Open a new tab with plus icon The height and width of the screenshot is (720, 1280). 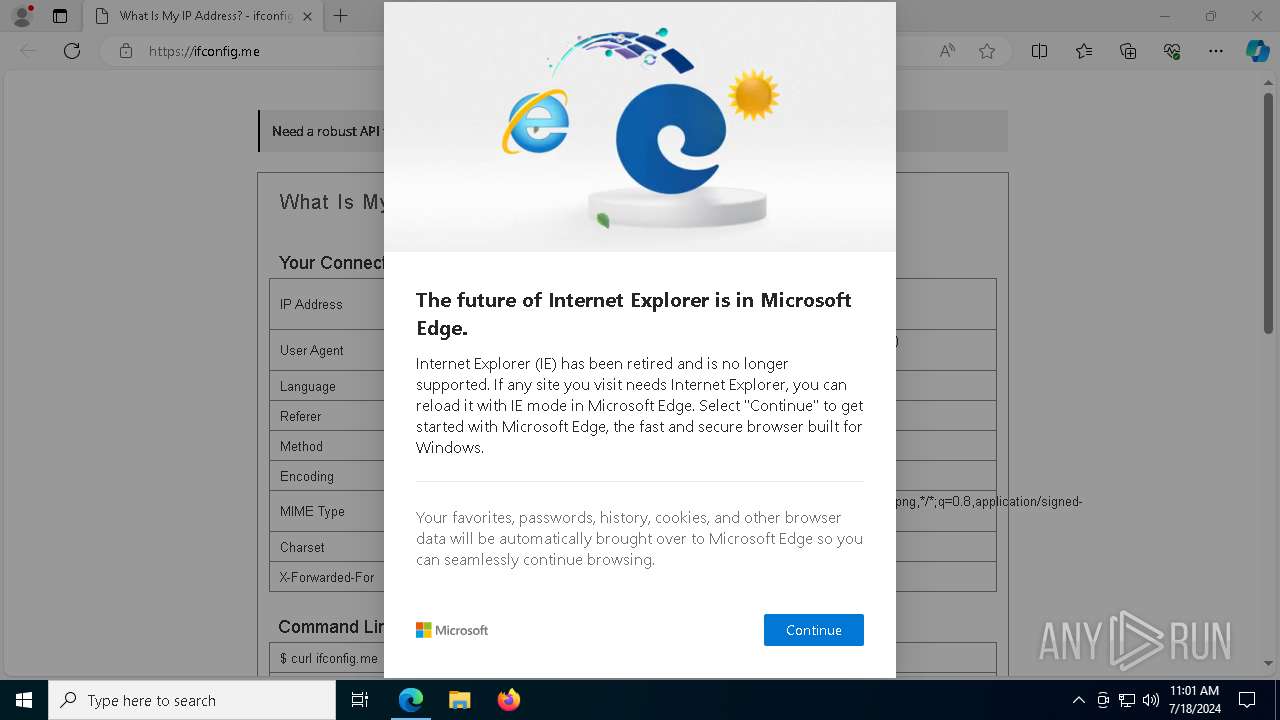340,16
